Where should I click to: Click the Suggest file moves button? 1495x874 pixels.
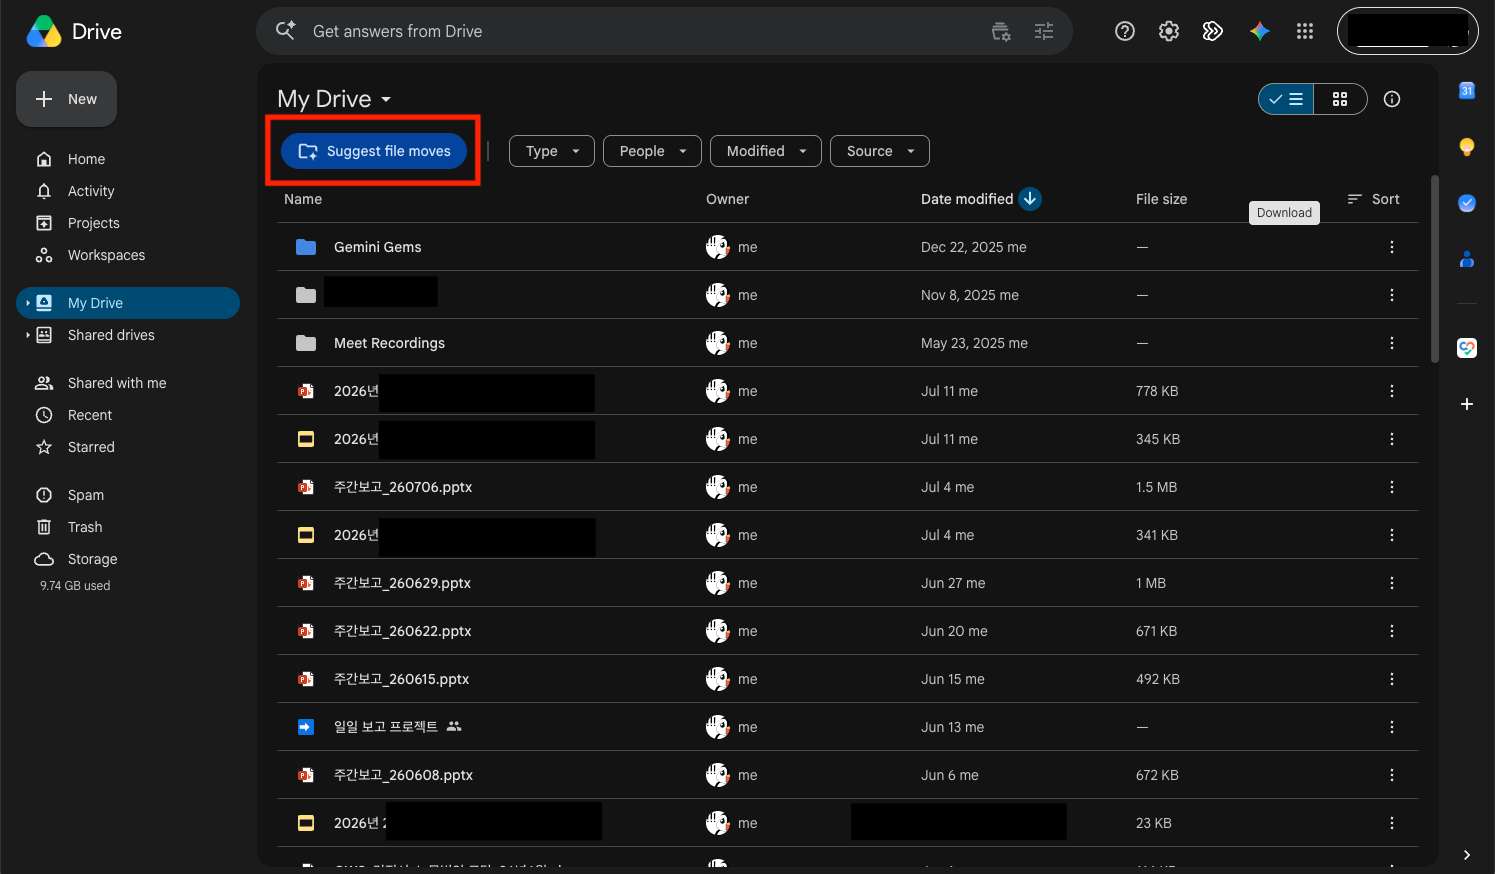[x=374, y=151]
